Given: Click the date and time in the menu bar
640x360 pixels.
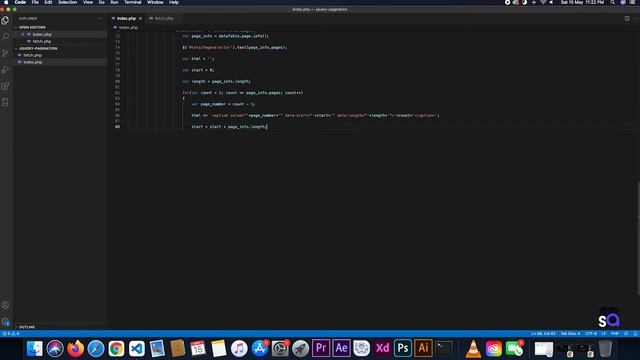Looking at the screenshot, I should tap(582, 2).
